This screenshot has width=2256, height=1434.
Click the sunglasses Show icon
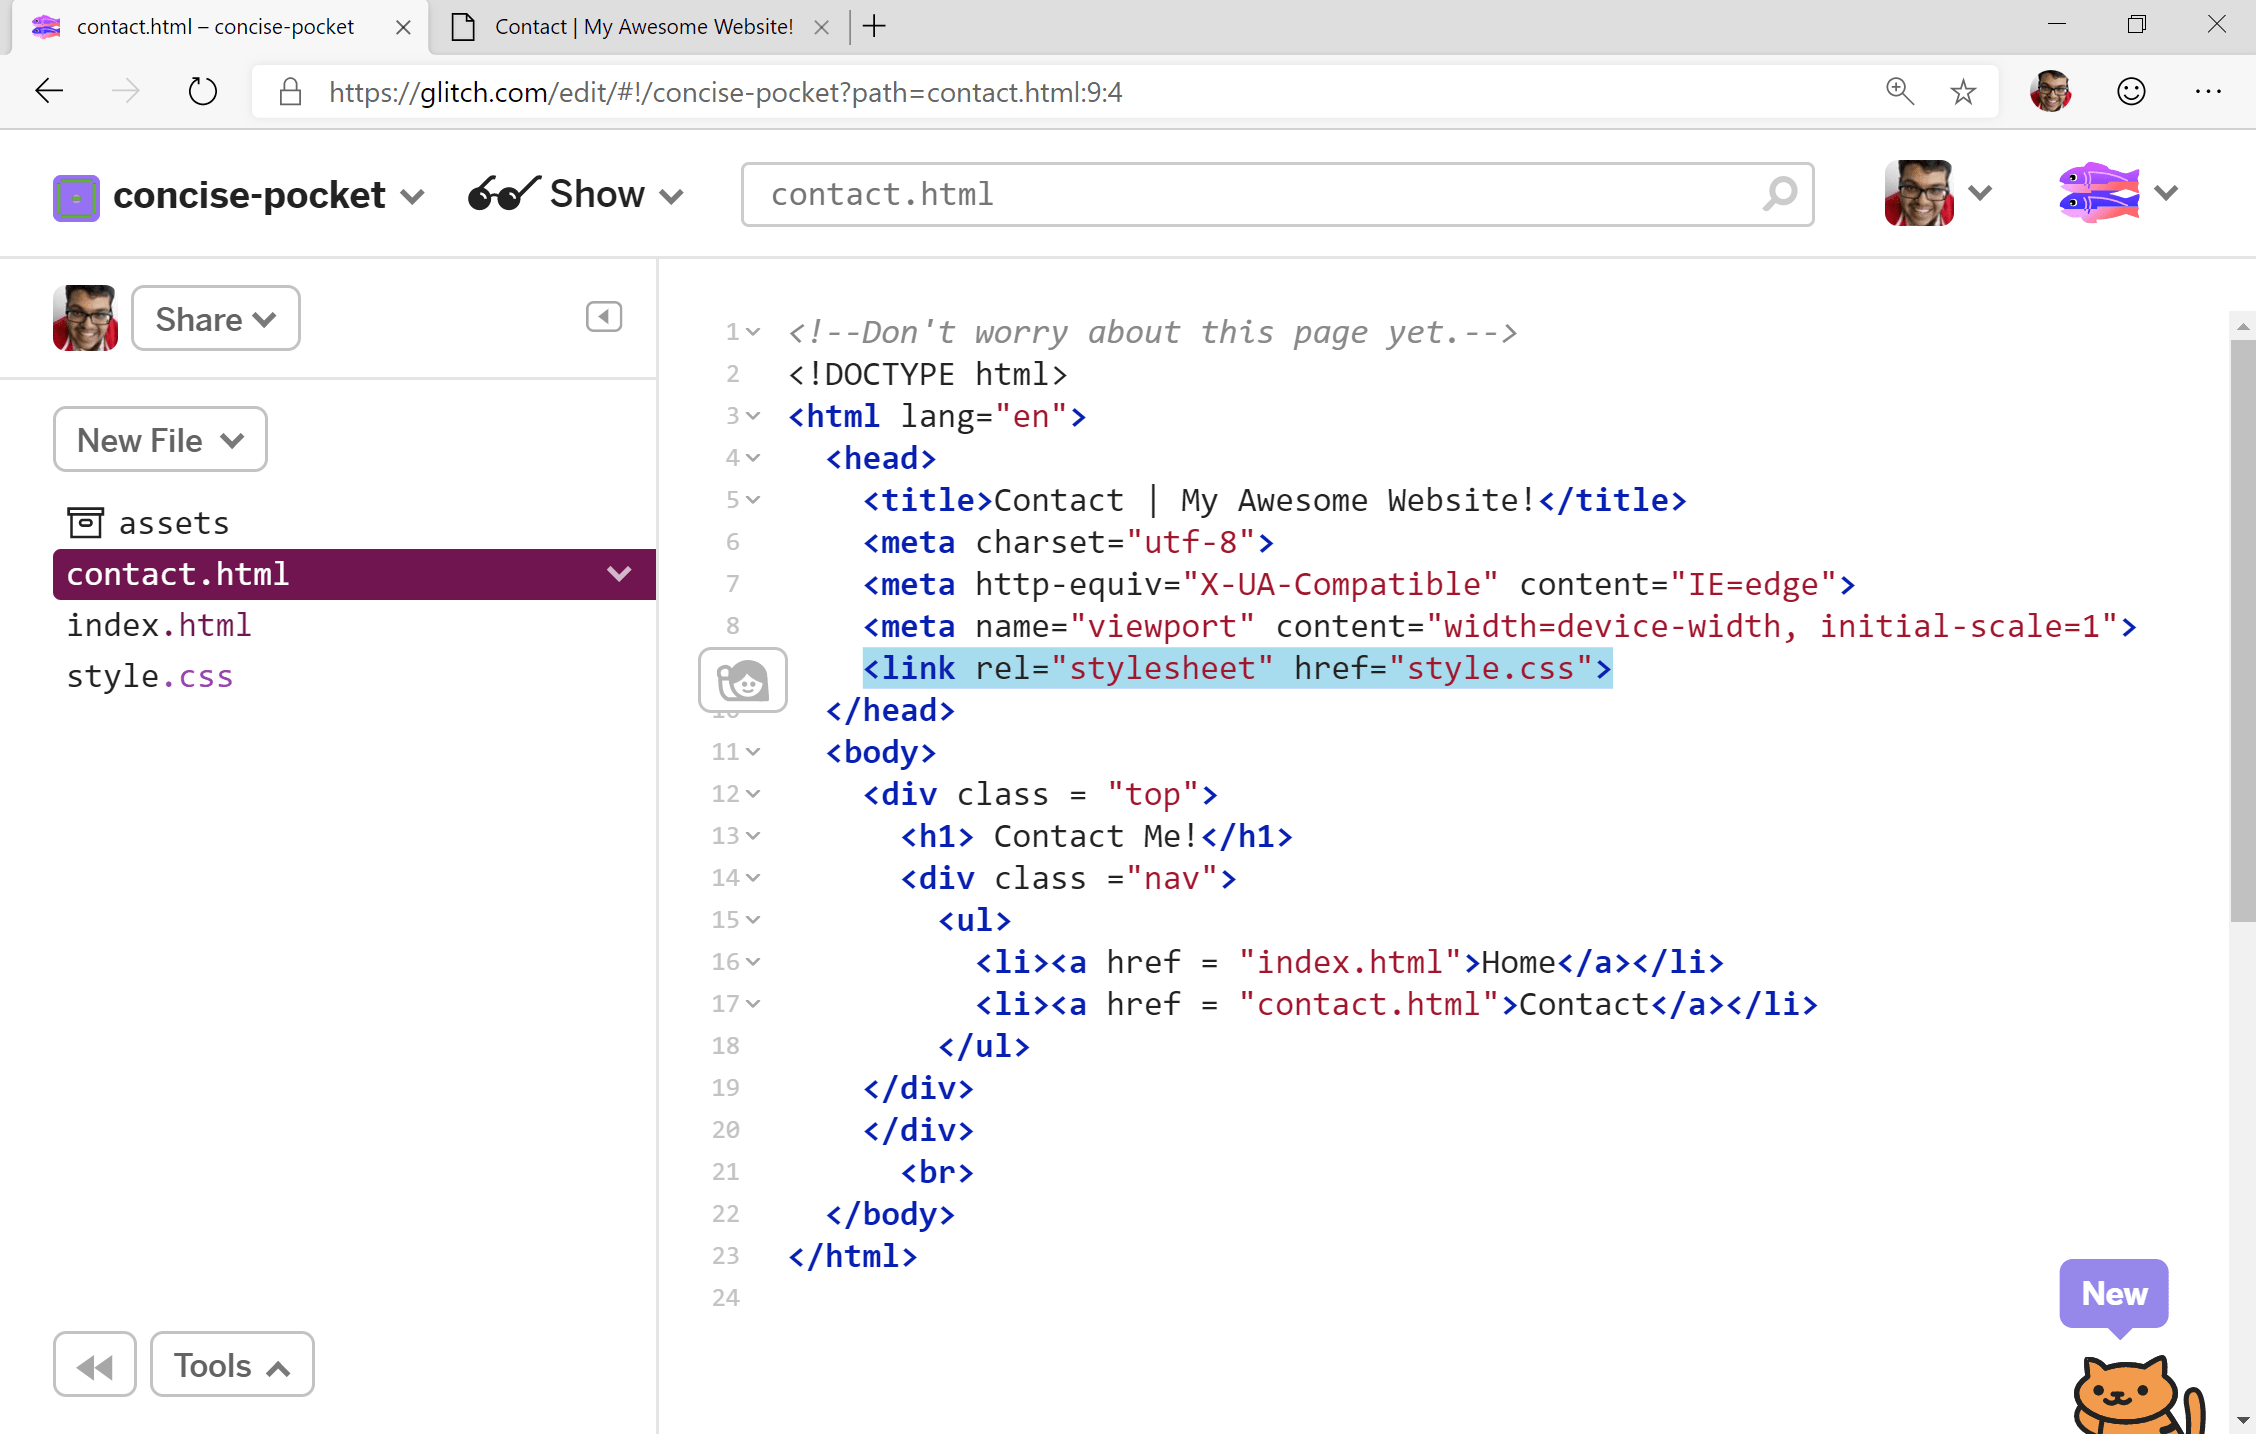point(504,192)
